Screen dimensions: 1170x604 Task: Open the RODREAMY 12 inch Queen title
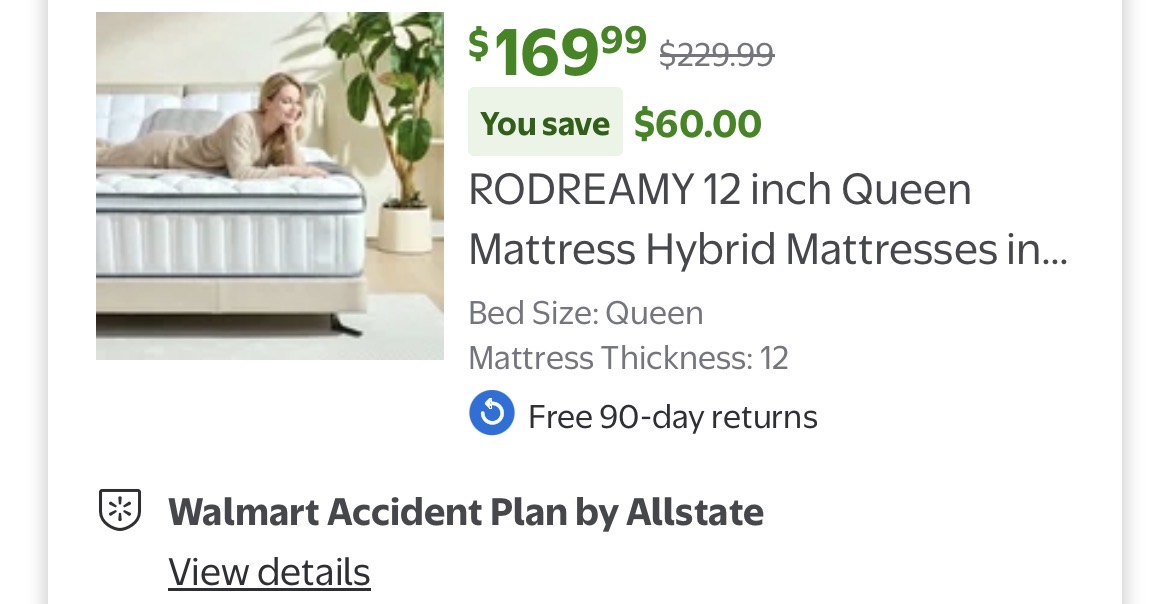[720, 190]
